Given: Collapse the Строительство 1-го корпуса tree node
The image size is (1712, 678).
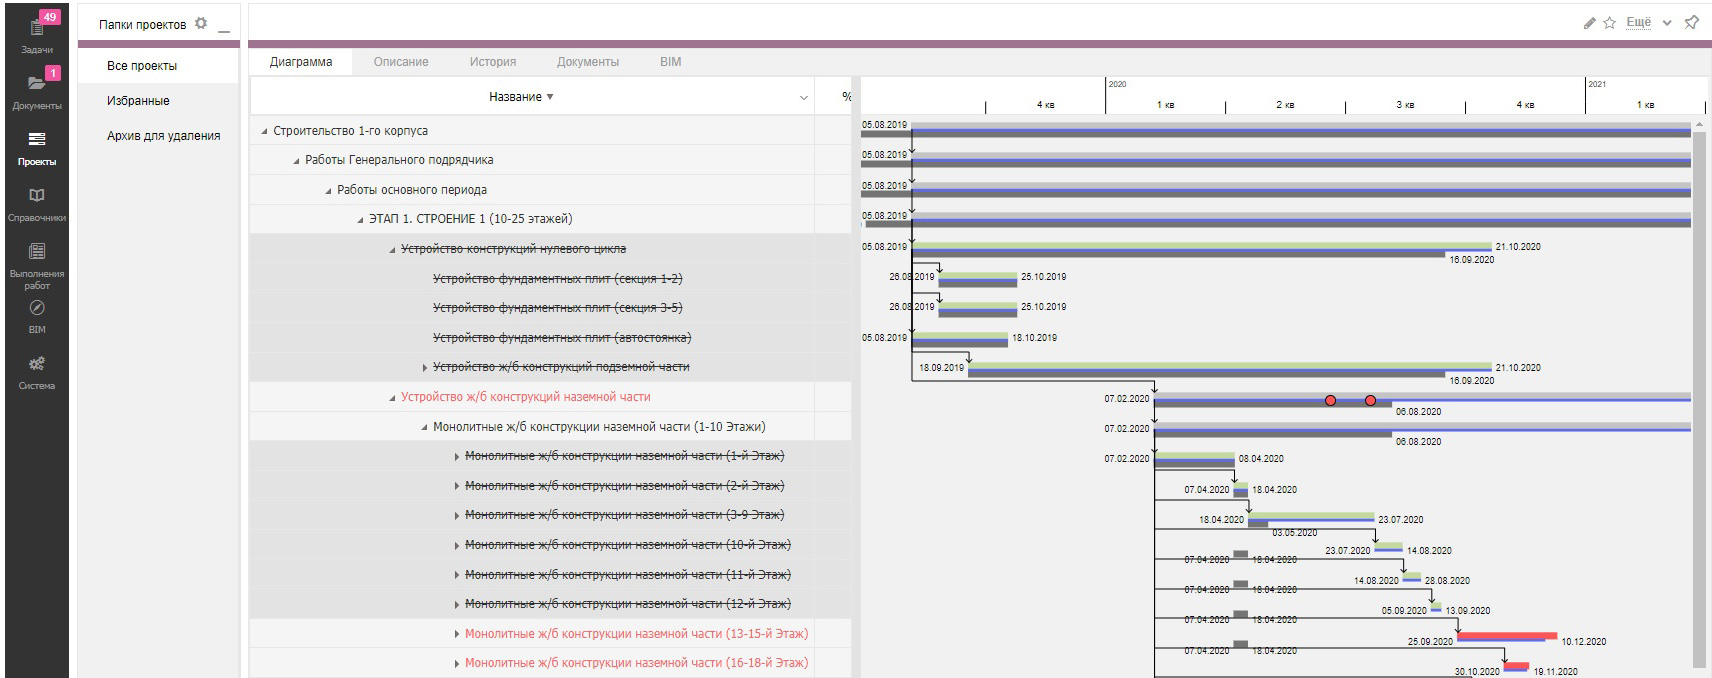Looking at the screenshot, I should pos(265,131).
